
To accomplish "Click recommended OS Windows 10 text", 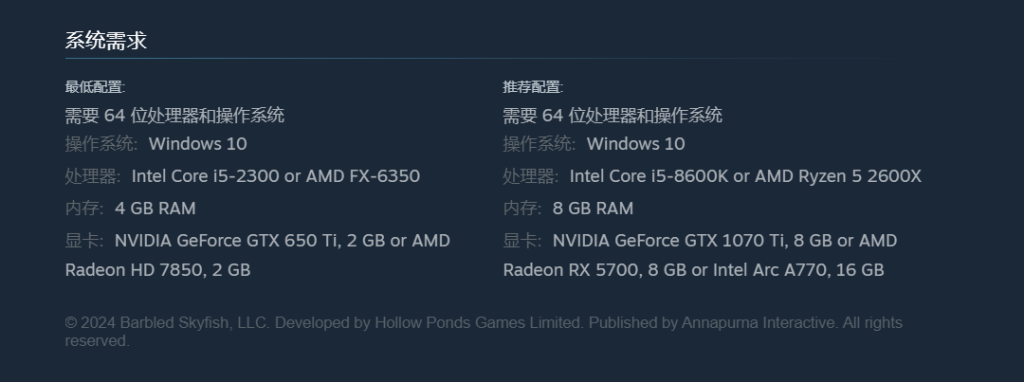I will click(x=636, y=144).
